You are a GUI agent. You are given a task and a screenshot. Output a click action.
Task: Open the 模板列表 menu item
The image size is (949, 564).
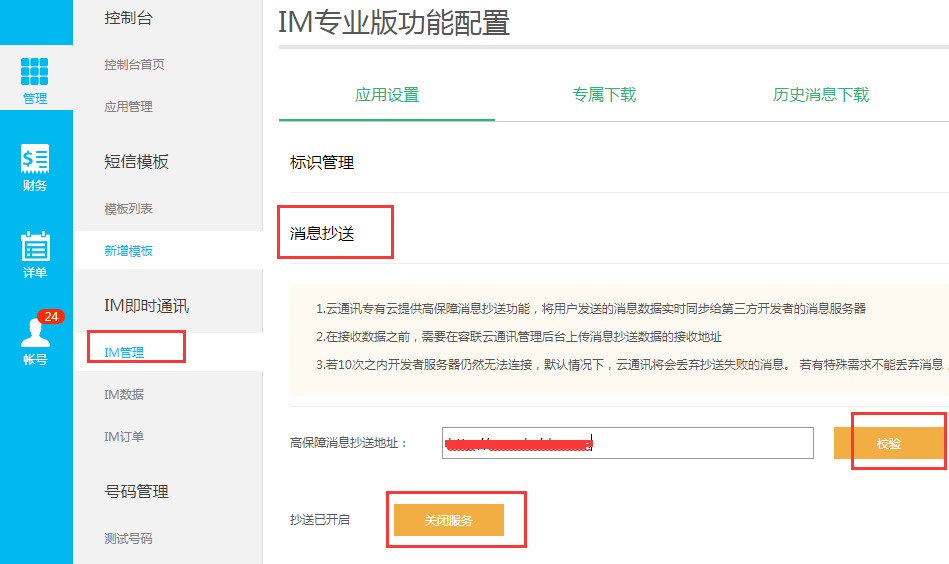pyautogui.click(x=128, y=209)
